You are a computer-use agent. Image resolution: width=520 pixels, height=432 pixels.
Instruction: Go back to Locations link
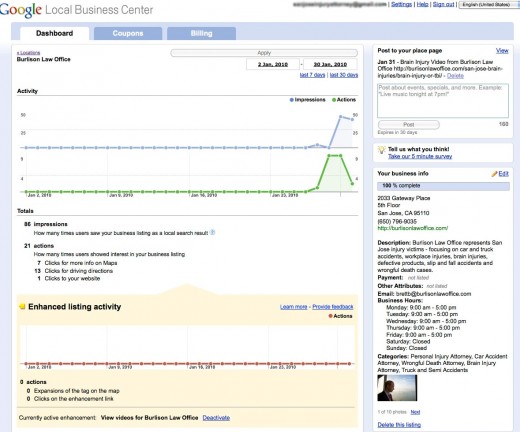28,53
